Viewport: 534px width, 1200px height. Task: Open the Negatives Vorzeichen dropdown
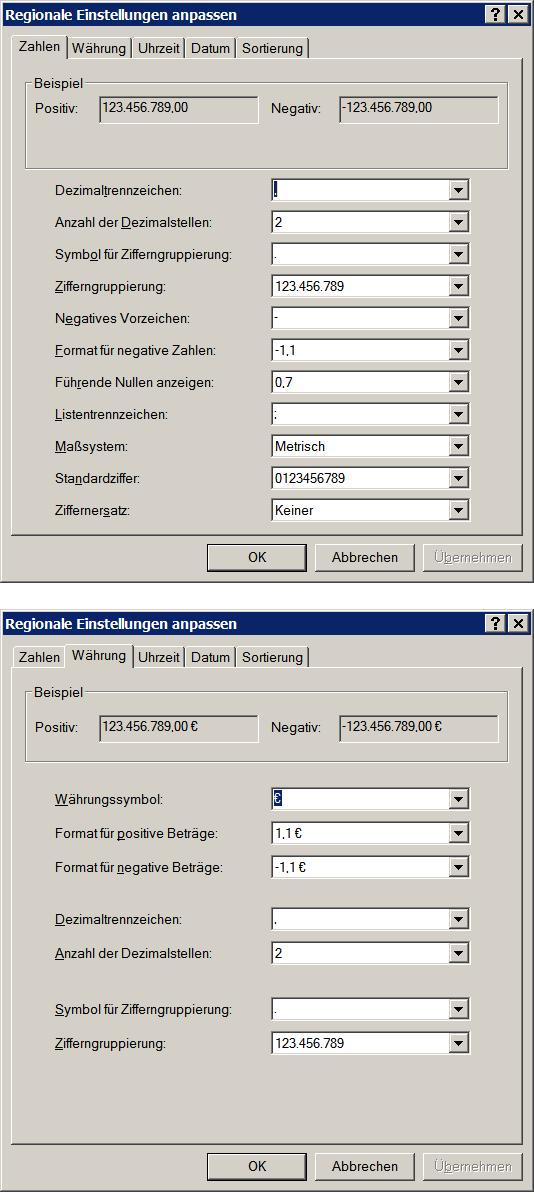pos(458,318)
